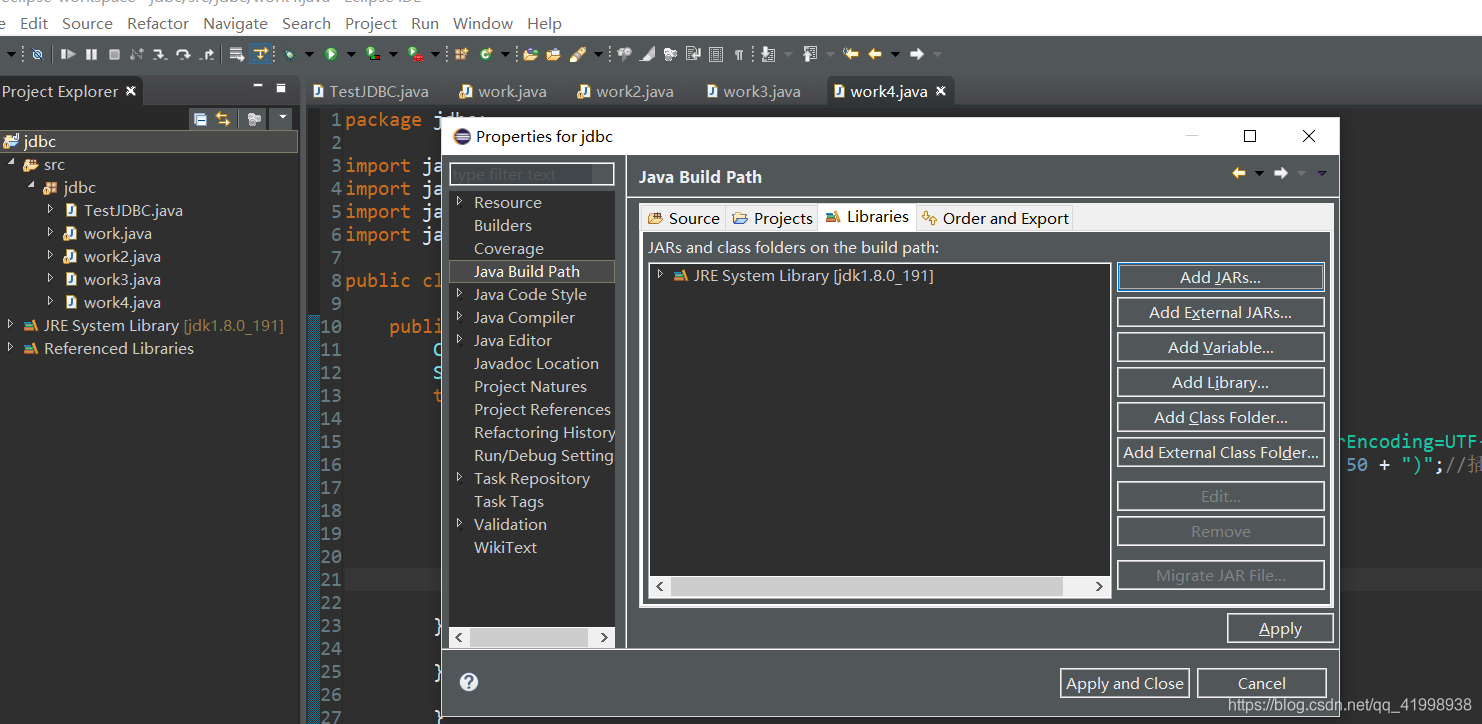Click the type filter text field
Viewport: 1482px width, 724px height.
pos(532,174)
